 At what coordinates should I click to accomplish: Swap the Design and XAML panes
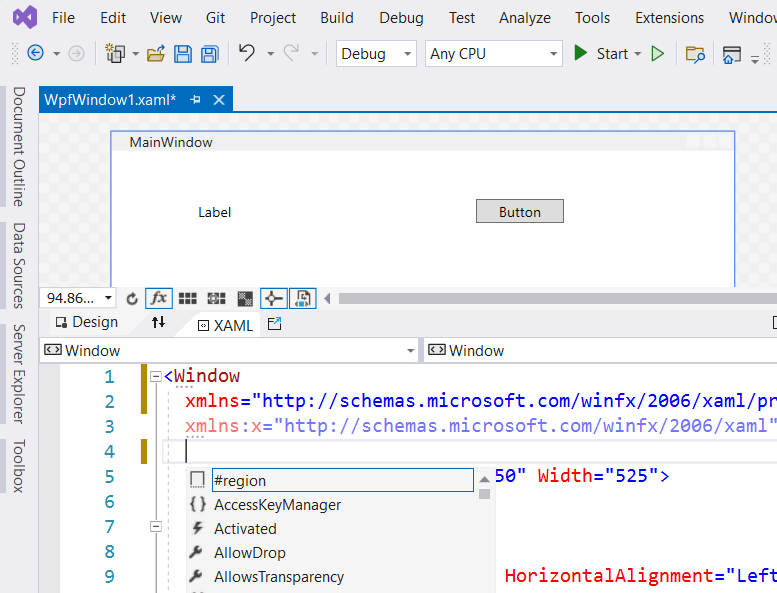point(158,323)
